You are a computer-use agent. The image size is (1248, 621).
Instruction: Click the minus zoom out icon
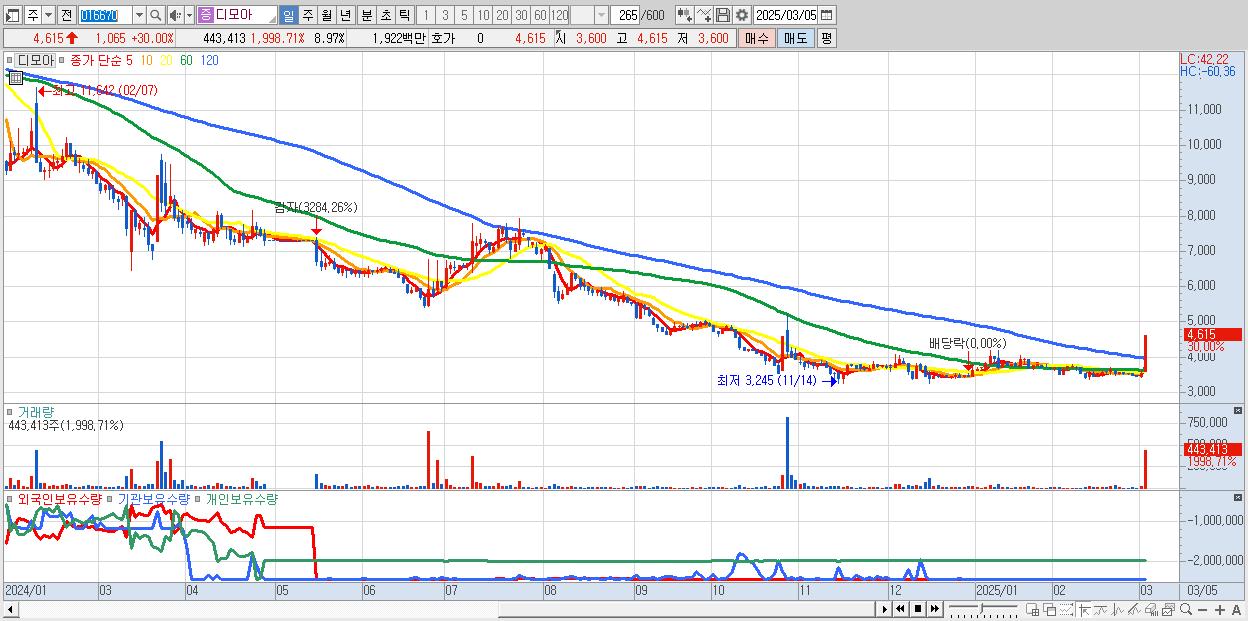tap(1203, 609)
